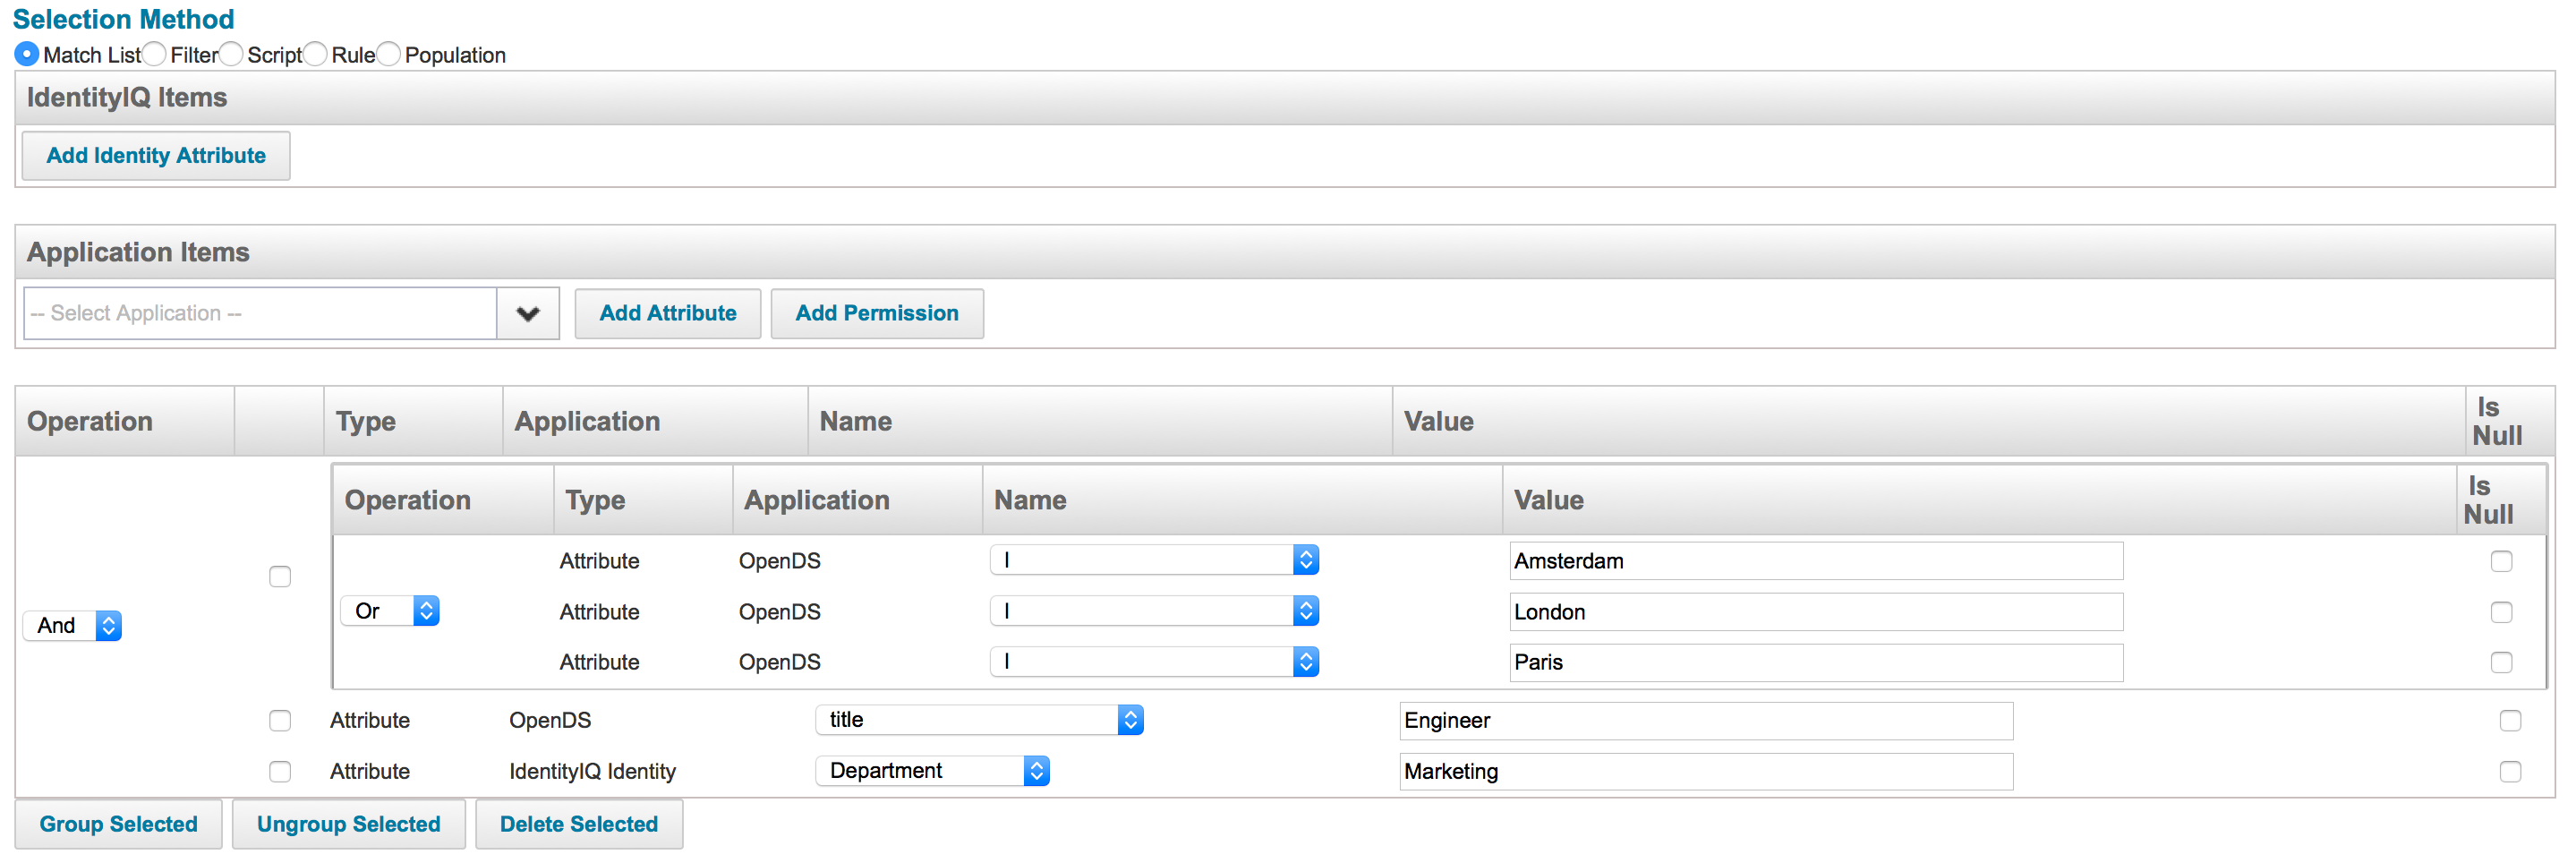Click the Marketing value field
This screenshot has width=2576, height=863.
pos(1706,772)
